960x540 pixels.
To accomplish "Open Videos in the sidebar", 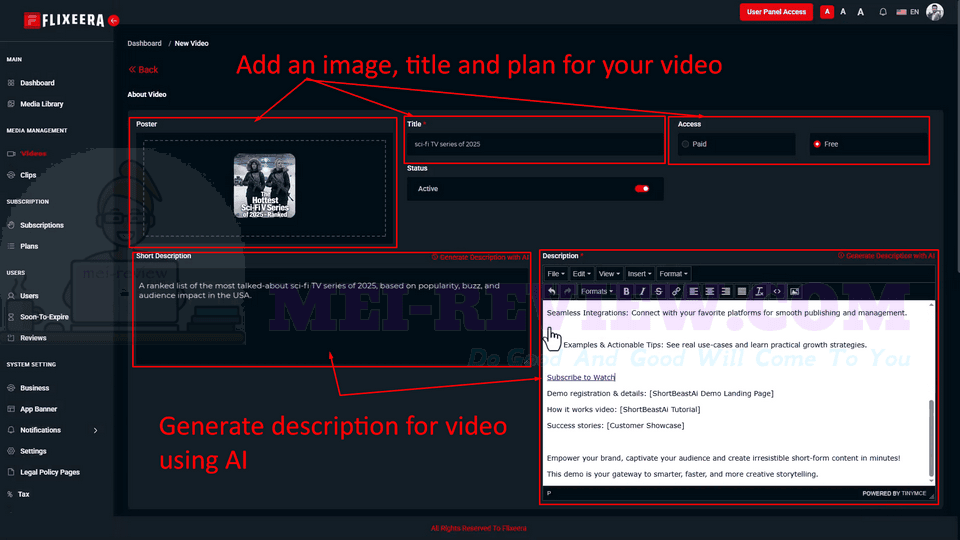I will (33, 154).
